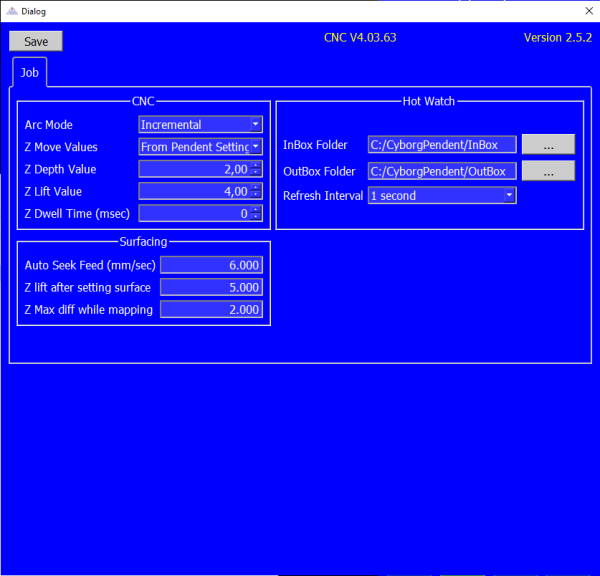
Task: Open the Z Move Values dropdown
Action: click(201, 147)
